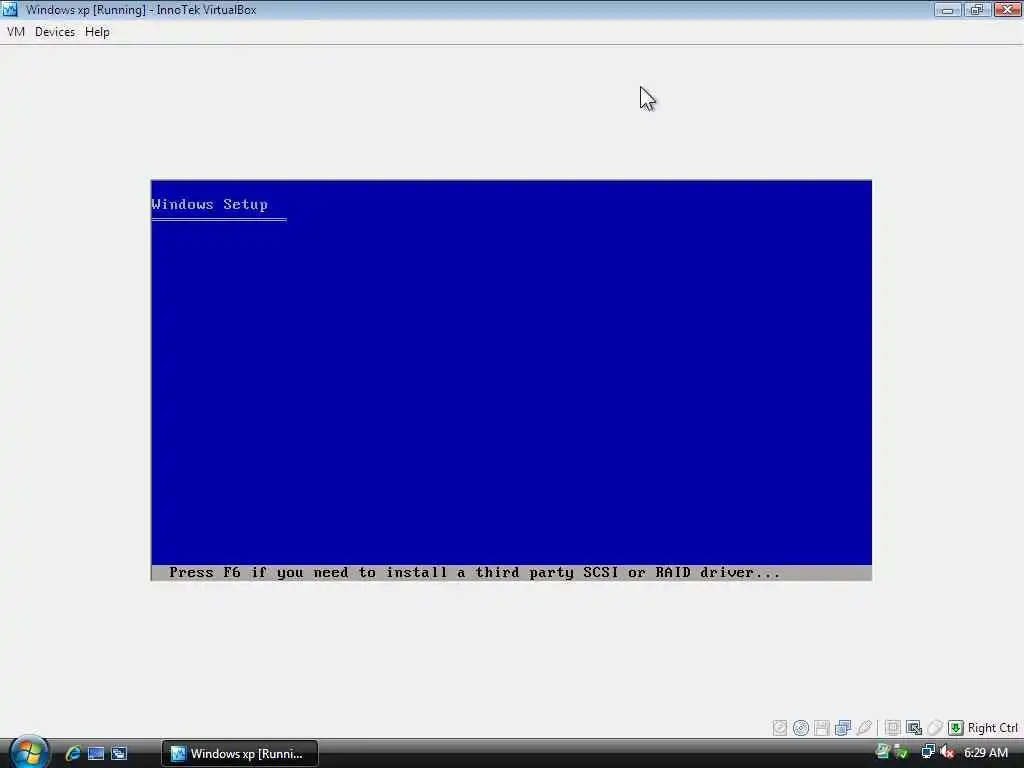Open the Devices menu
The width and height of the screenshot is (1024, 768).
55,32
